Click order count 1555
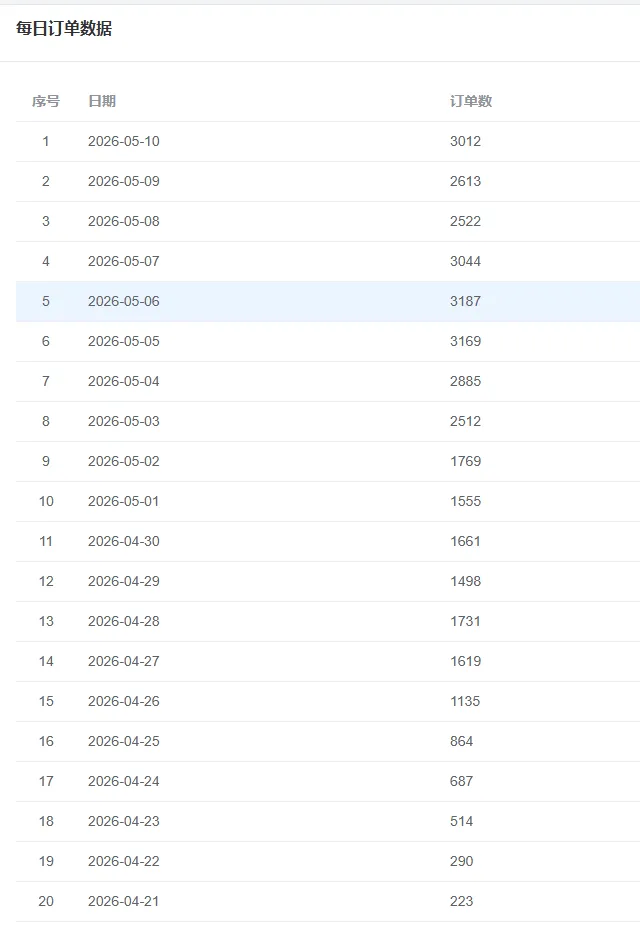 point(465,501)
